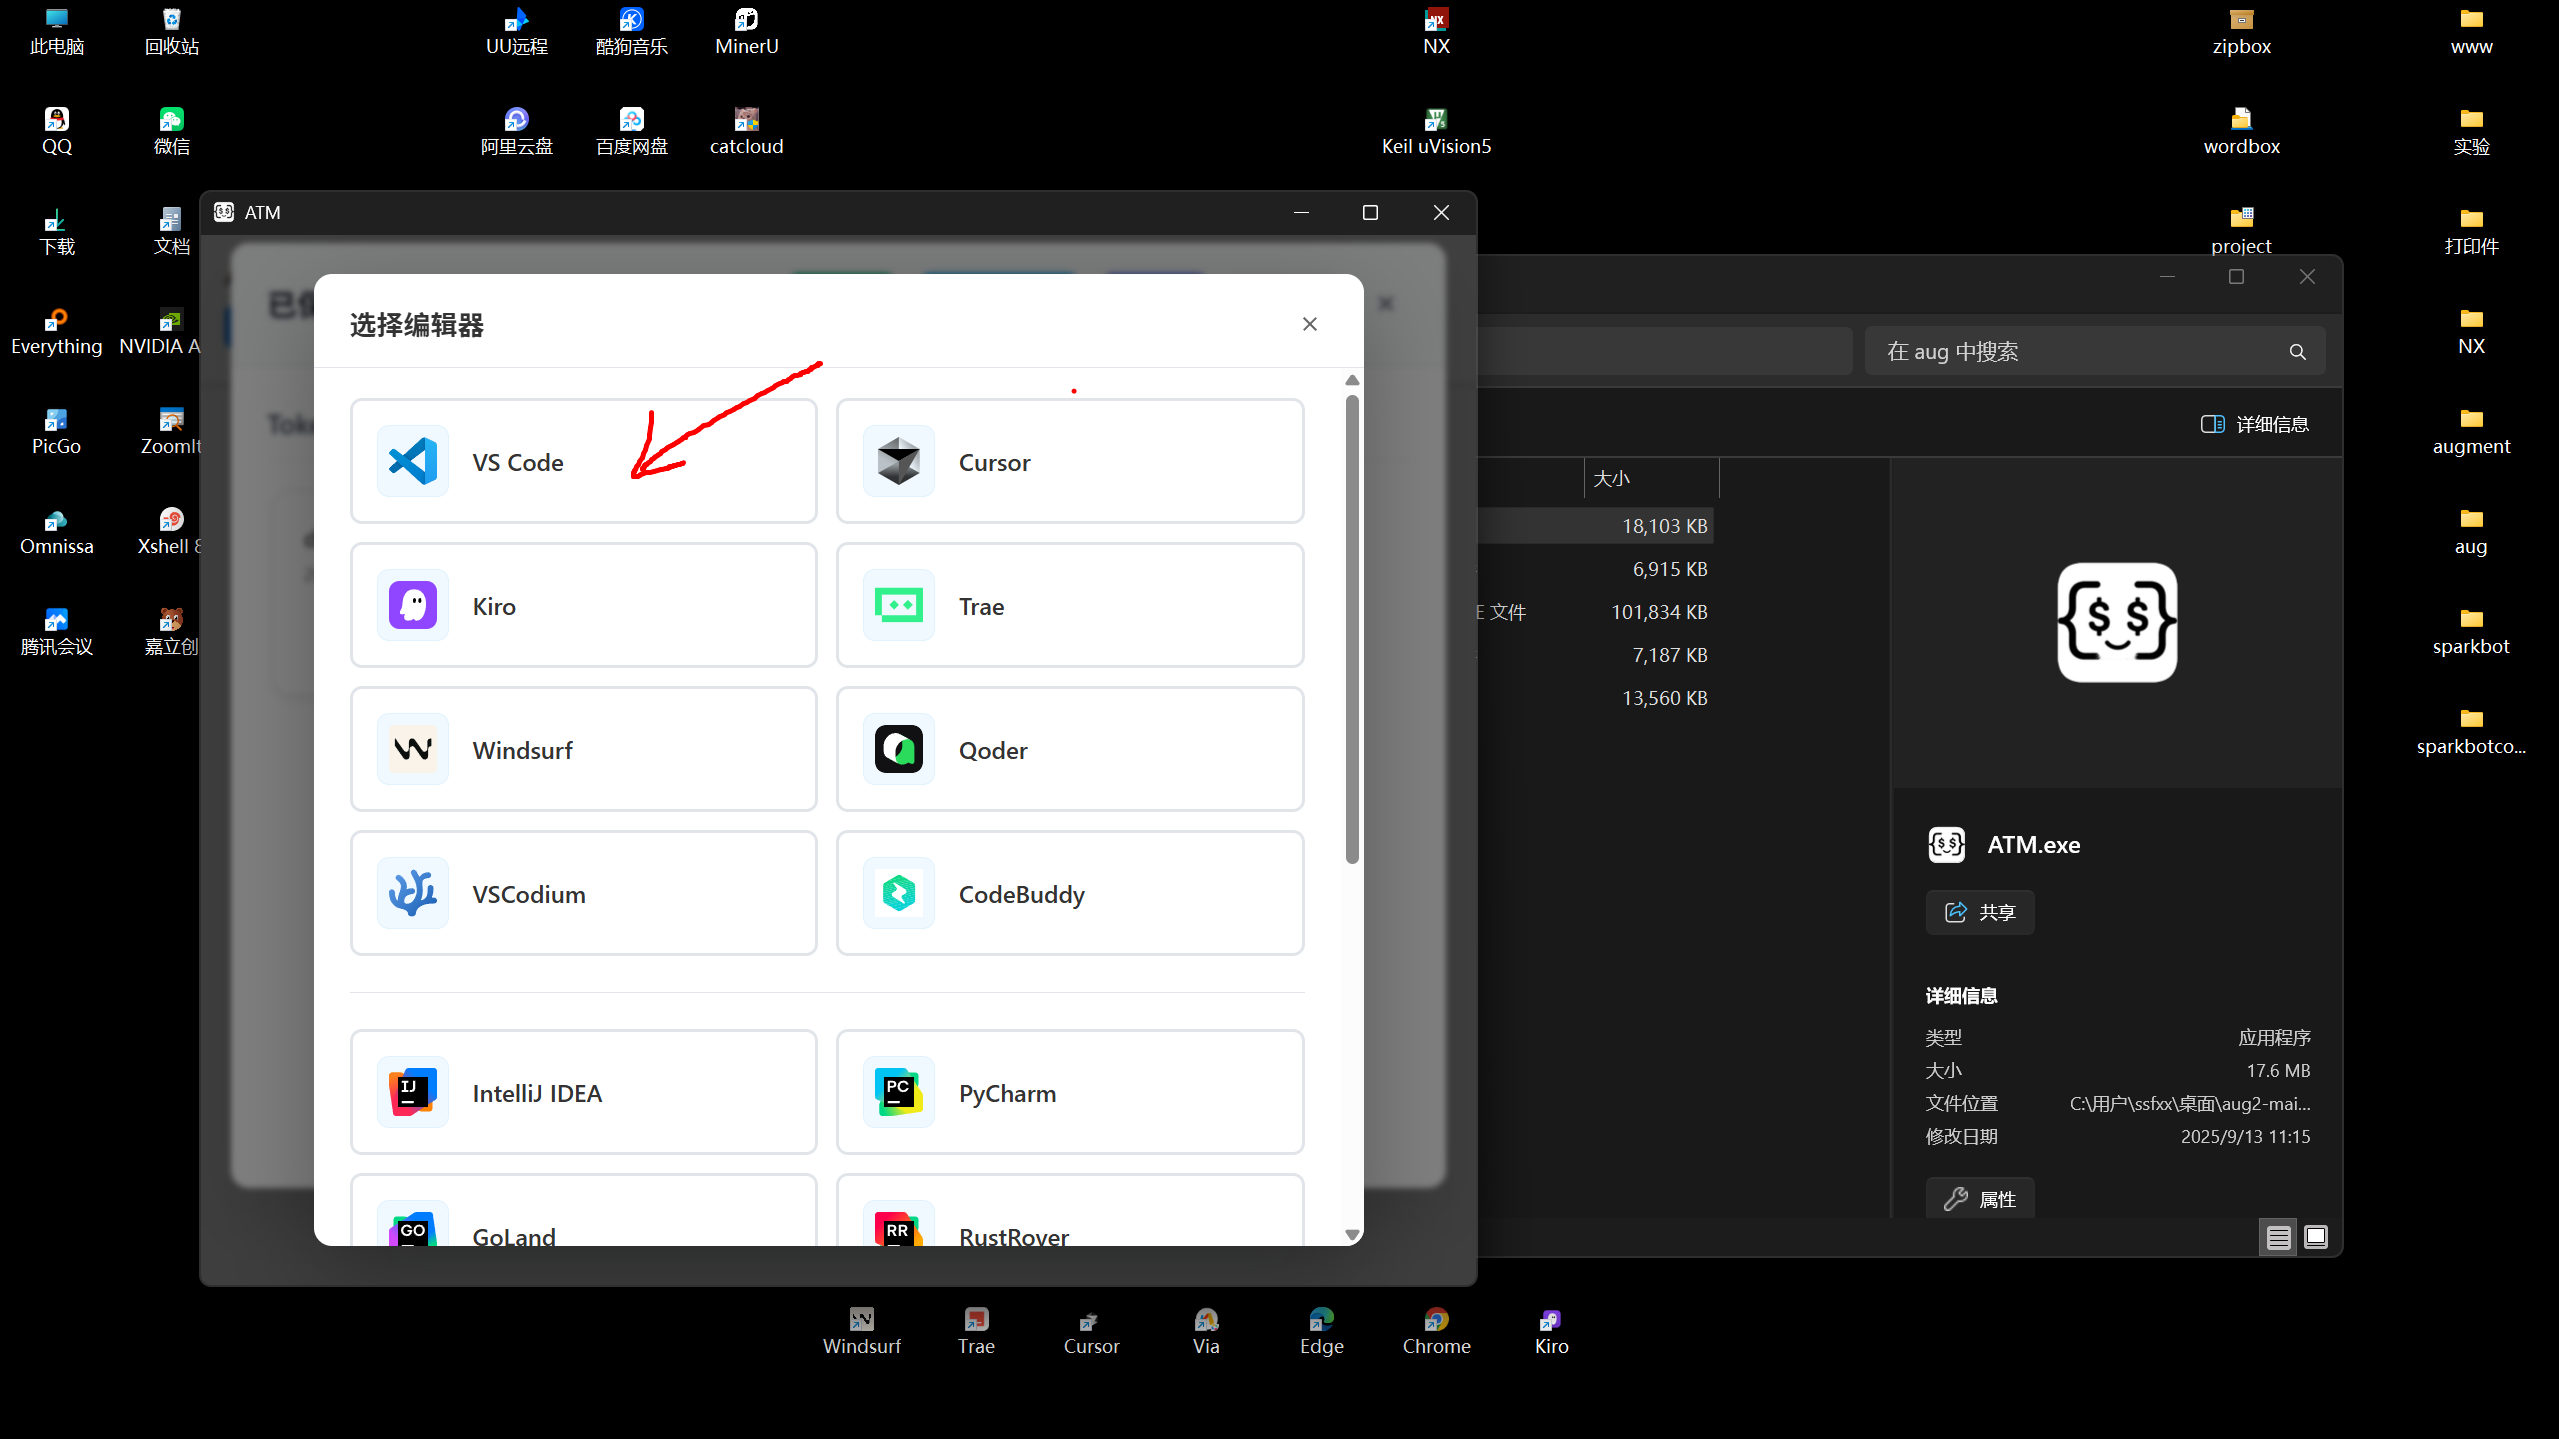Choose the CodeBuddy editor icon

(898, 893)
